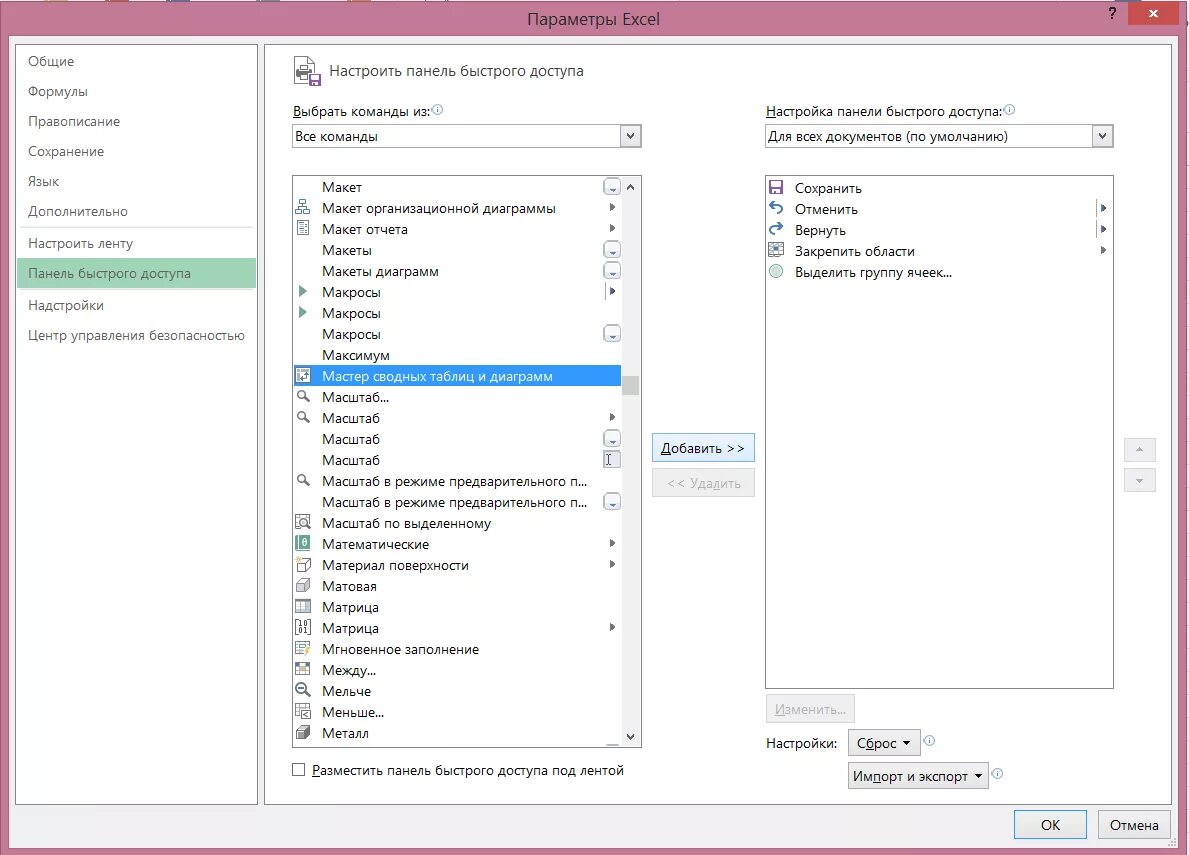The image size is (1189, 855).
Task: Click the 'Меньше...' rule icon
Action: pos(303,712)
